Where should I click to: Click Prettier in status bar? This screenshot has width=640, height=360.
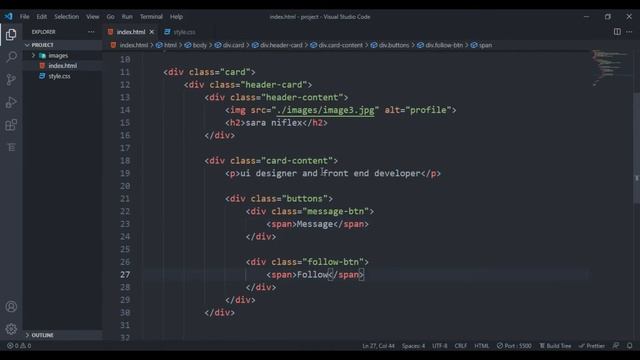click(x=591, y=346)
